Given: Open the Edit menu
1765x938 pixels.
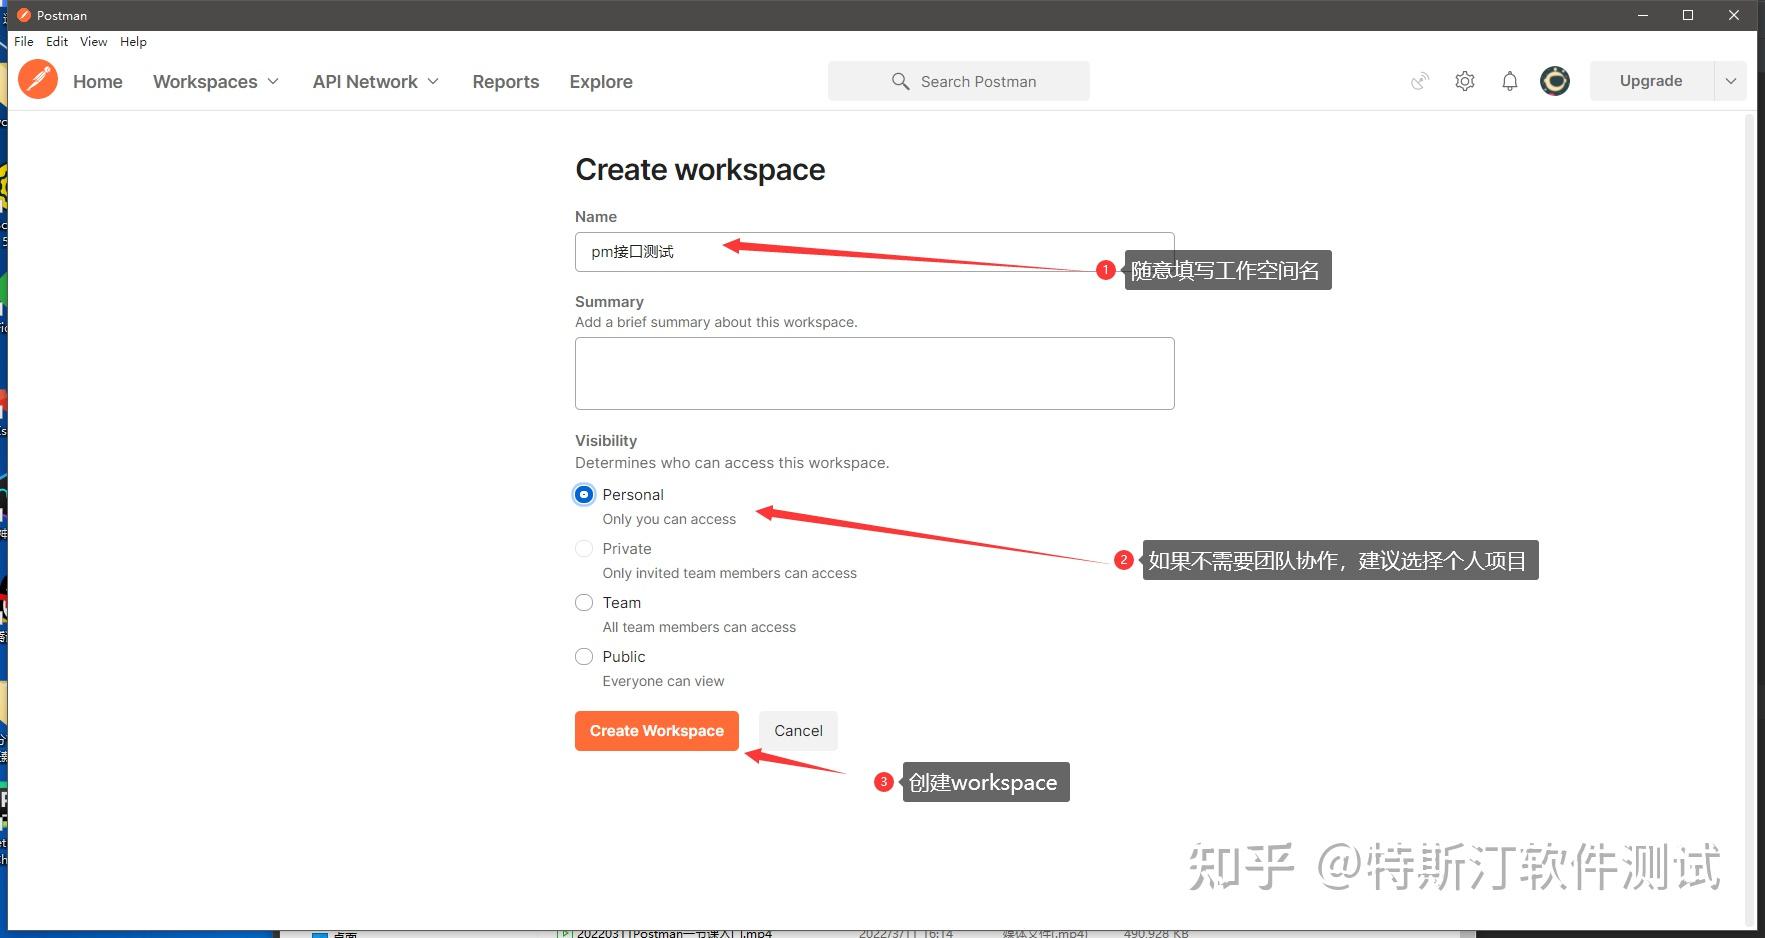Looking at the screenshot, I should coord(57,42).
